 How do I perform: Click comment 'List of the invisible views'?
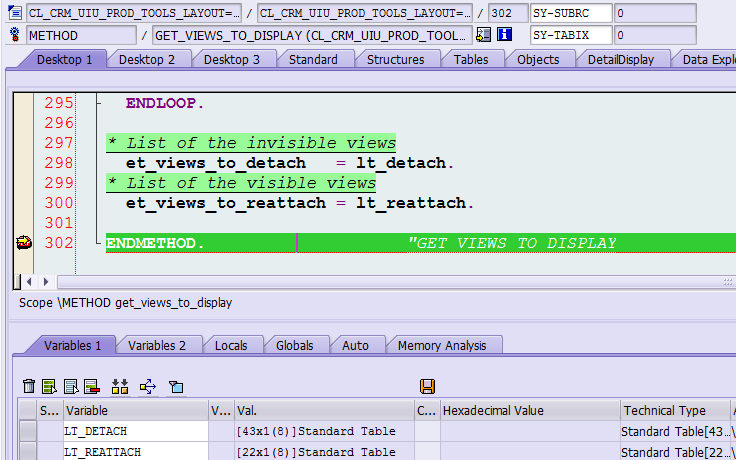pyautogui.click(x=251, y=143)
